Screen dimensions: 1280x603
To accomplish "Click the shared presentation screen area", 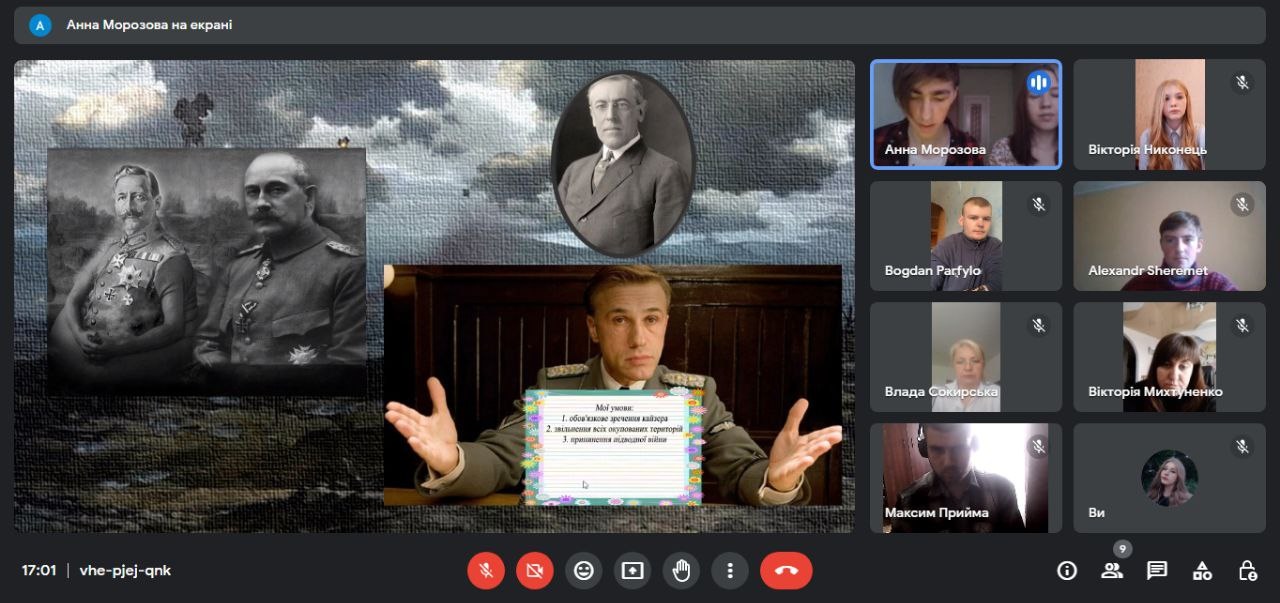I will click(434, 296).
